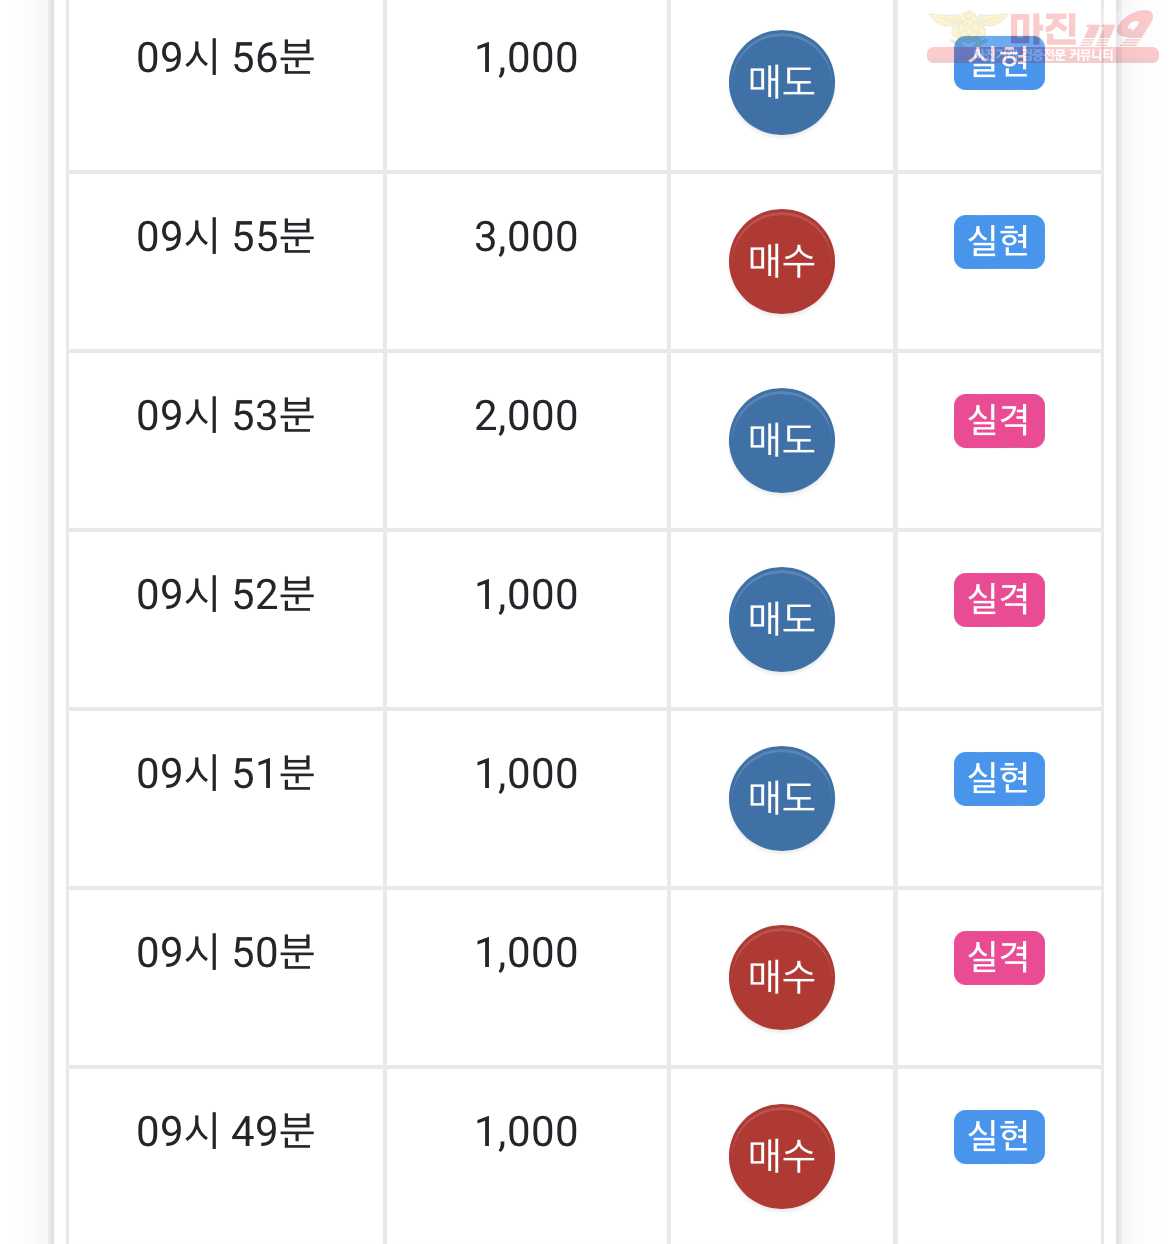The image size is (1170, 1244).
Task: Select the 매도 circle at 09시 51분
Action: pos(782,798)
